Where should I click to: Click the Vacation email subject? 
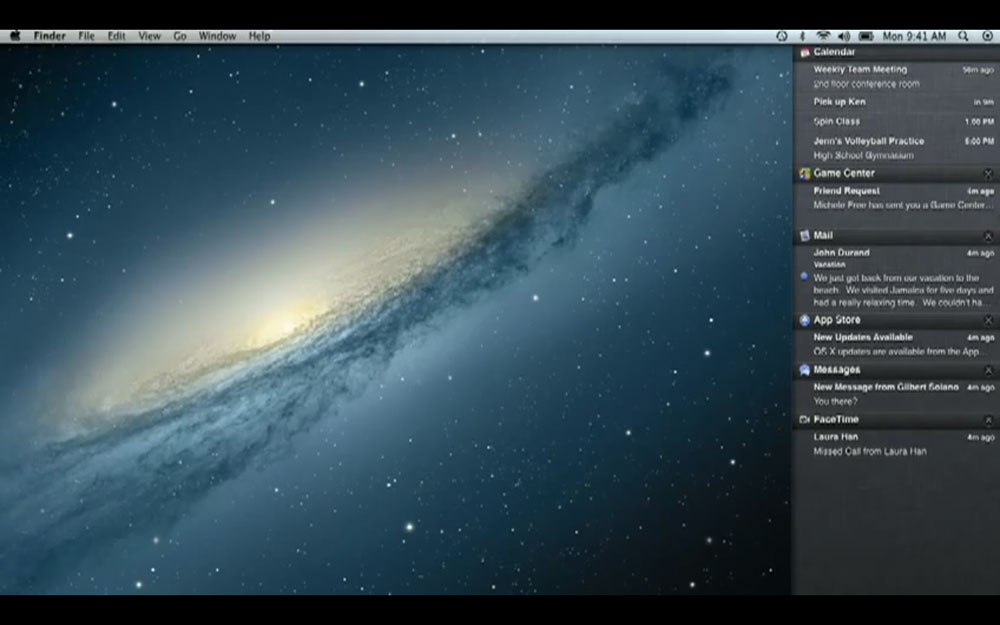[x=829, y=265]
